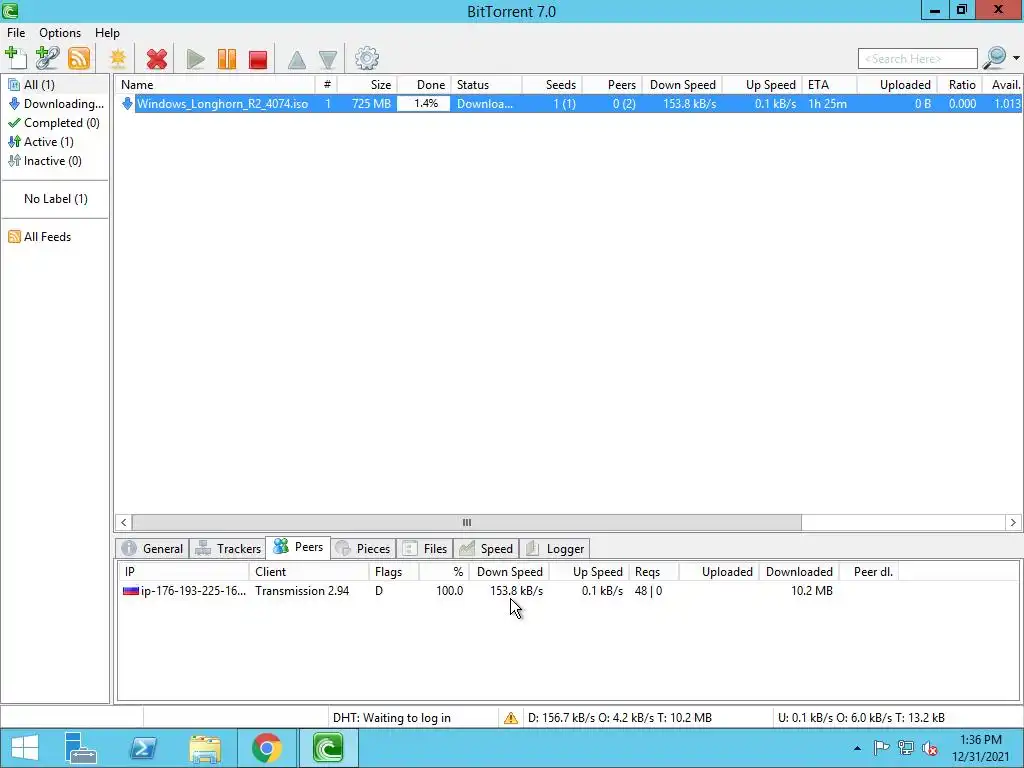Open the Options menu
1024x768 pixels.
pyautogui.click(x=60, y=33)
